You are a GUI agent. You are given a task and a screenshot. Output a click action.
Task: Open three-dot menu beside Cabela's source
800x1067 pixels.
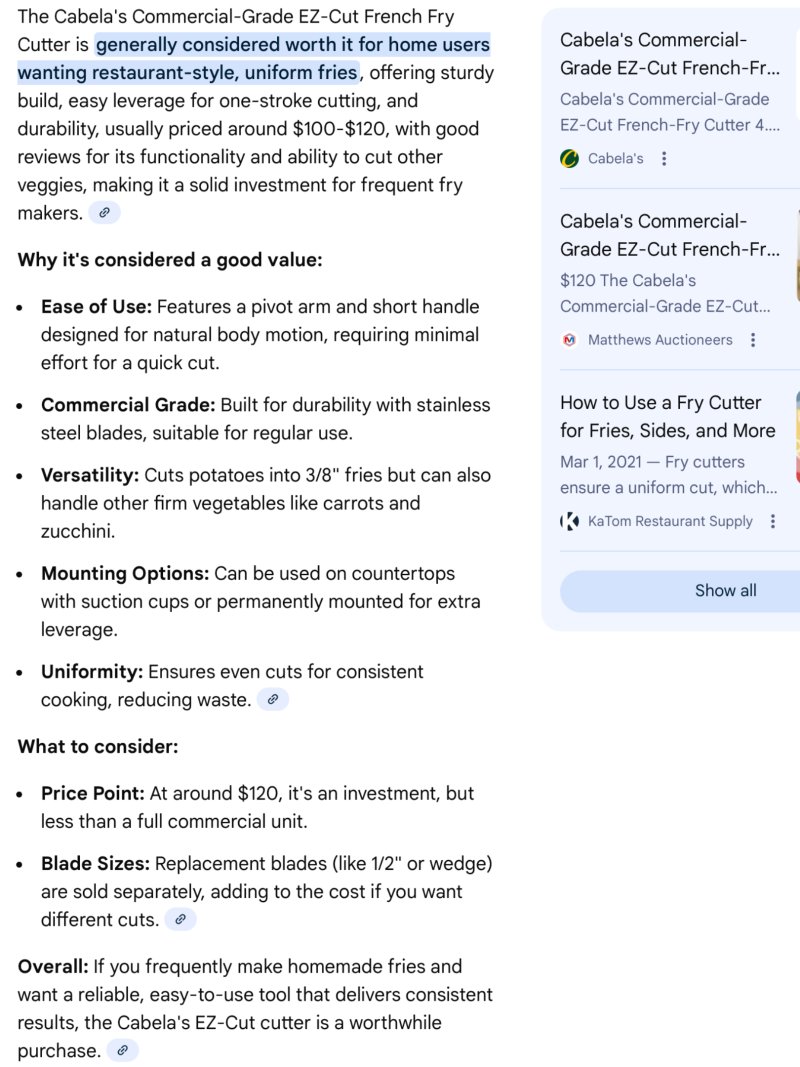pos(664,158)
